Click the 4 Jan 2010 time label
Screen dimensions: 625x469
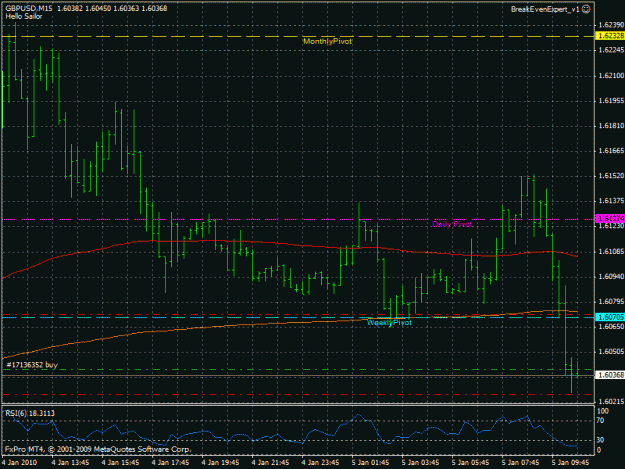19,463
